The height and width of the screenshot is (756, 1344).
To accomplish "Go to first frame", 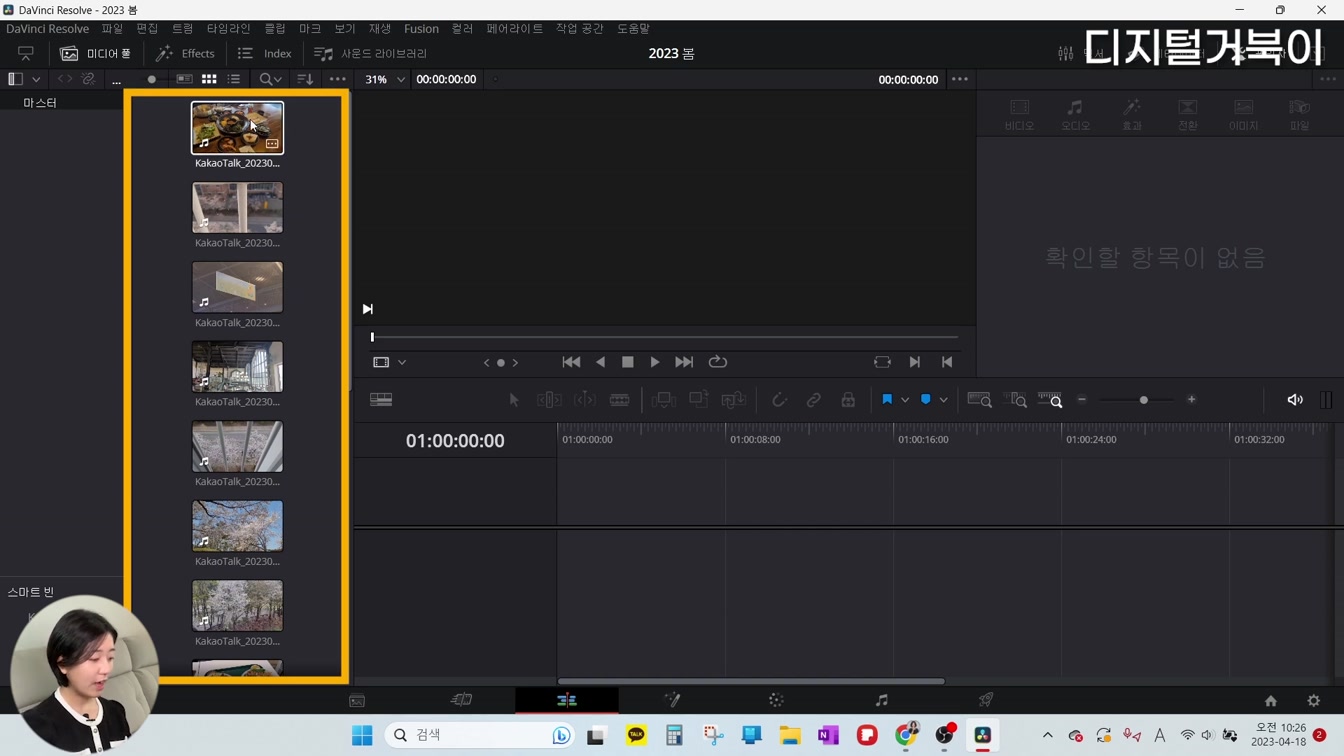I will (571, 362).
